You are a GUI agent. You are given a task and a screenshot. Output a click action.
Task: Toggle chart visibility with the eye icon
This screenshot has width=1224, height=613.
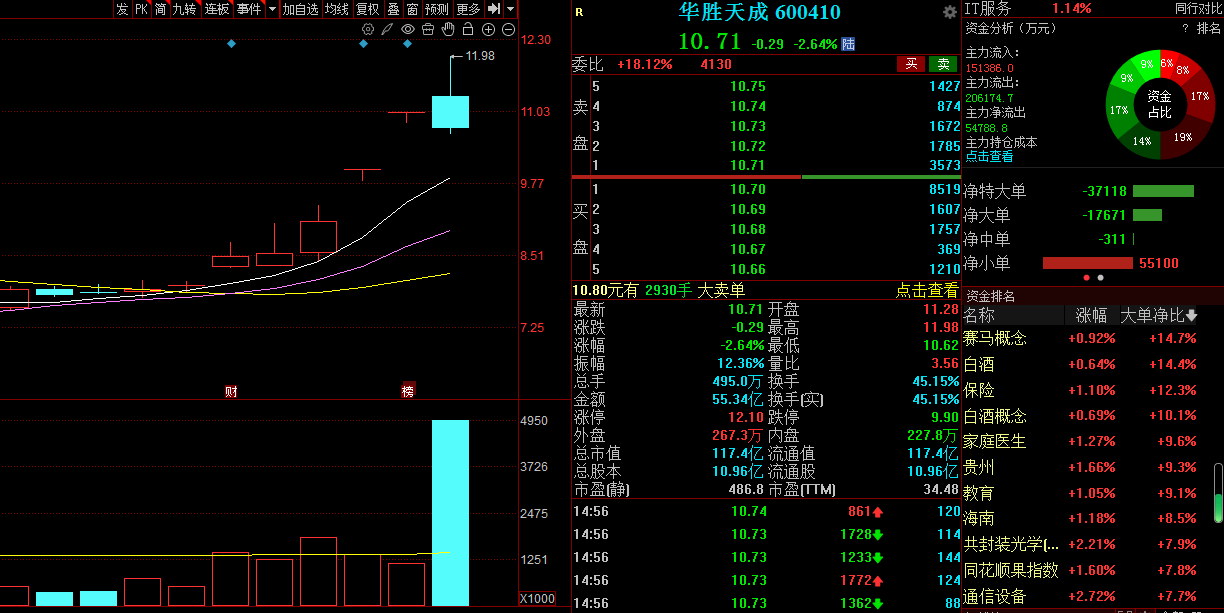pos(408,30)
